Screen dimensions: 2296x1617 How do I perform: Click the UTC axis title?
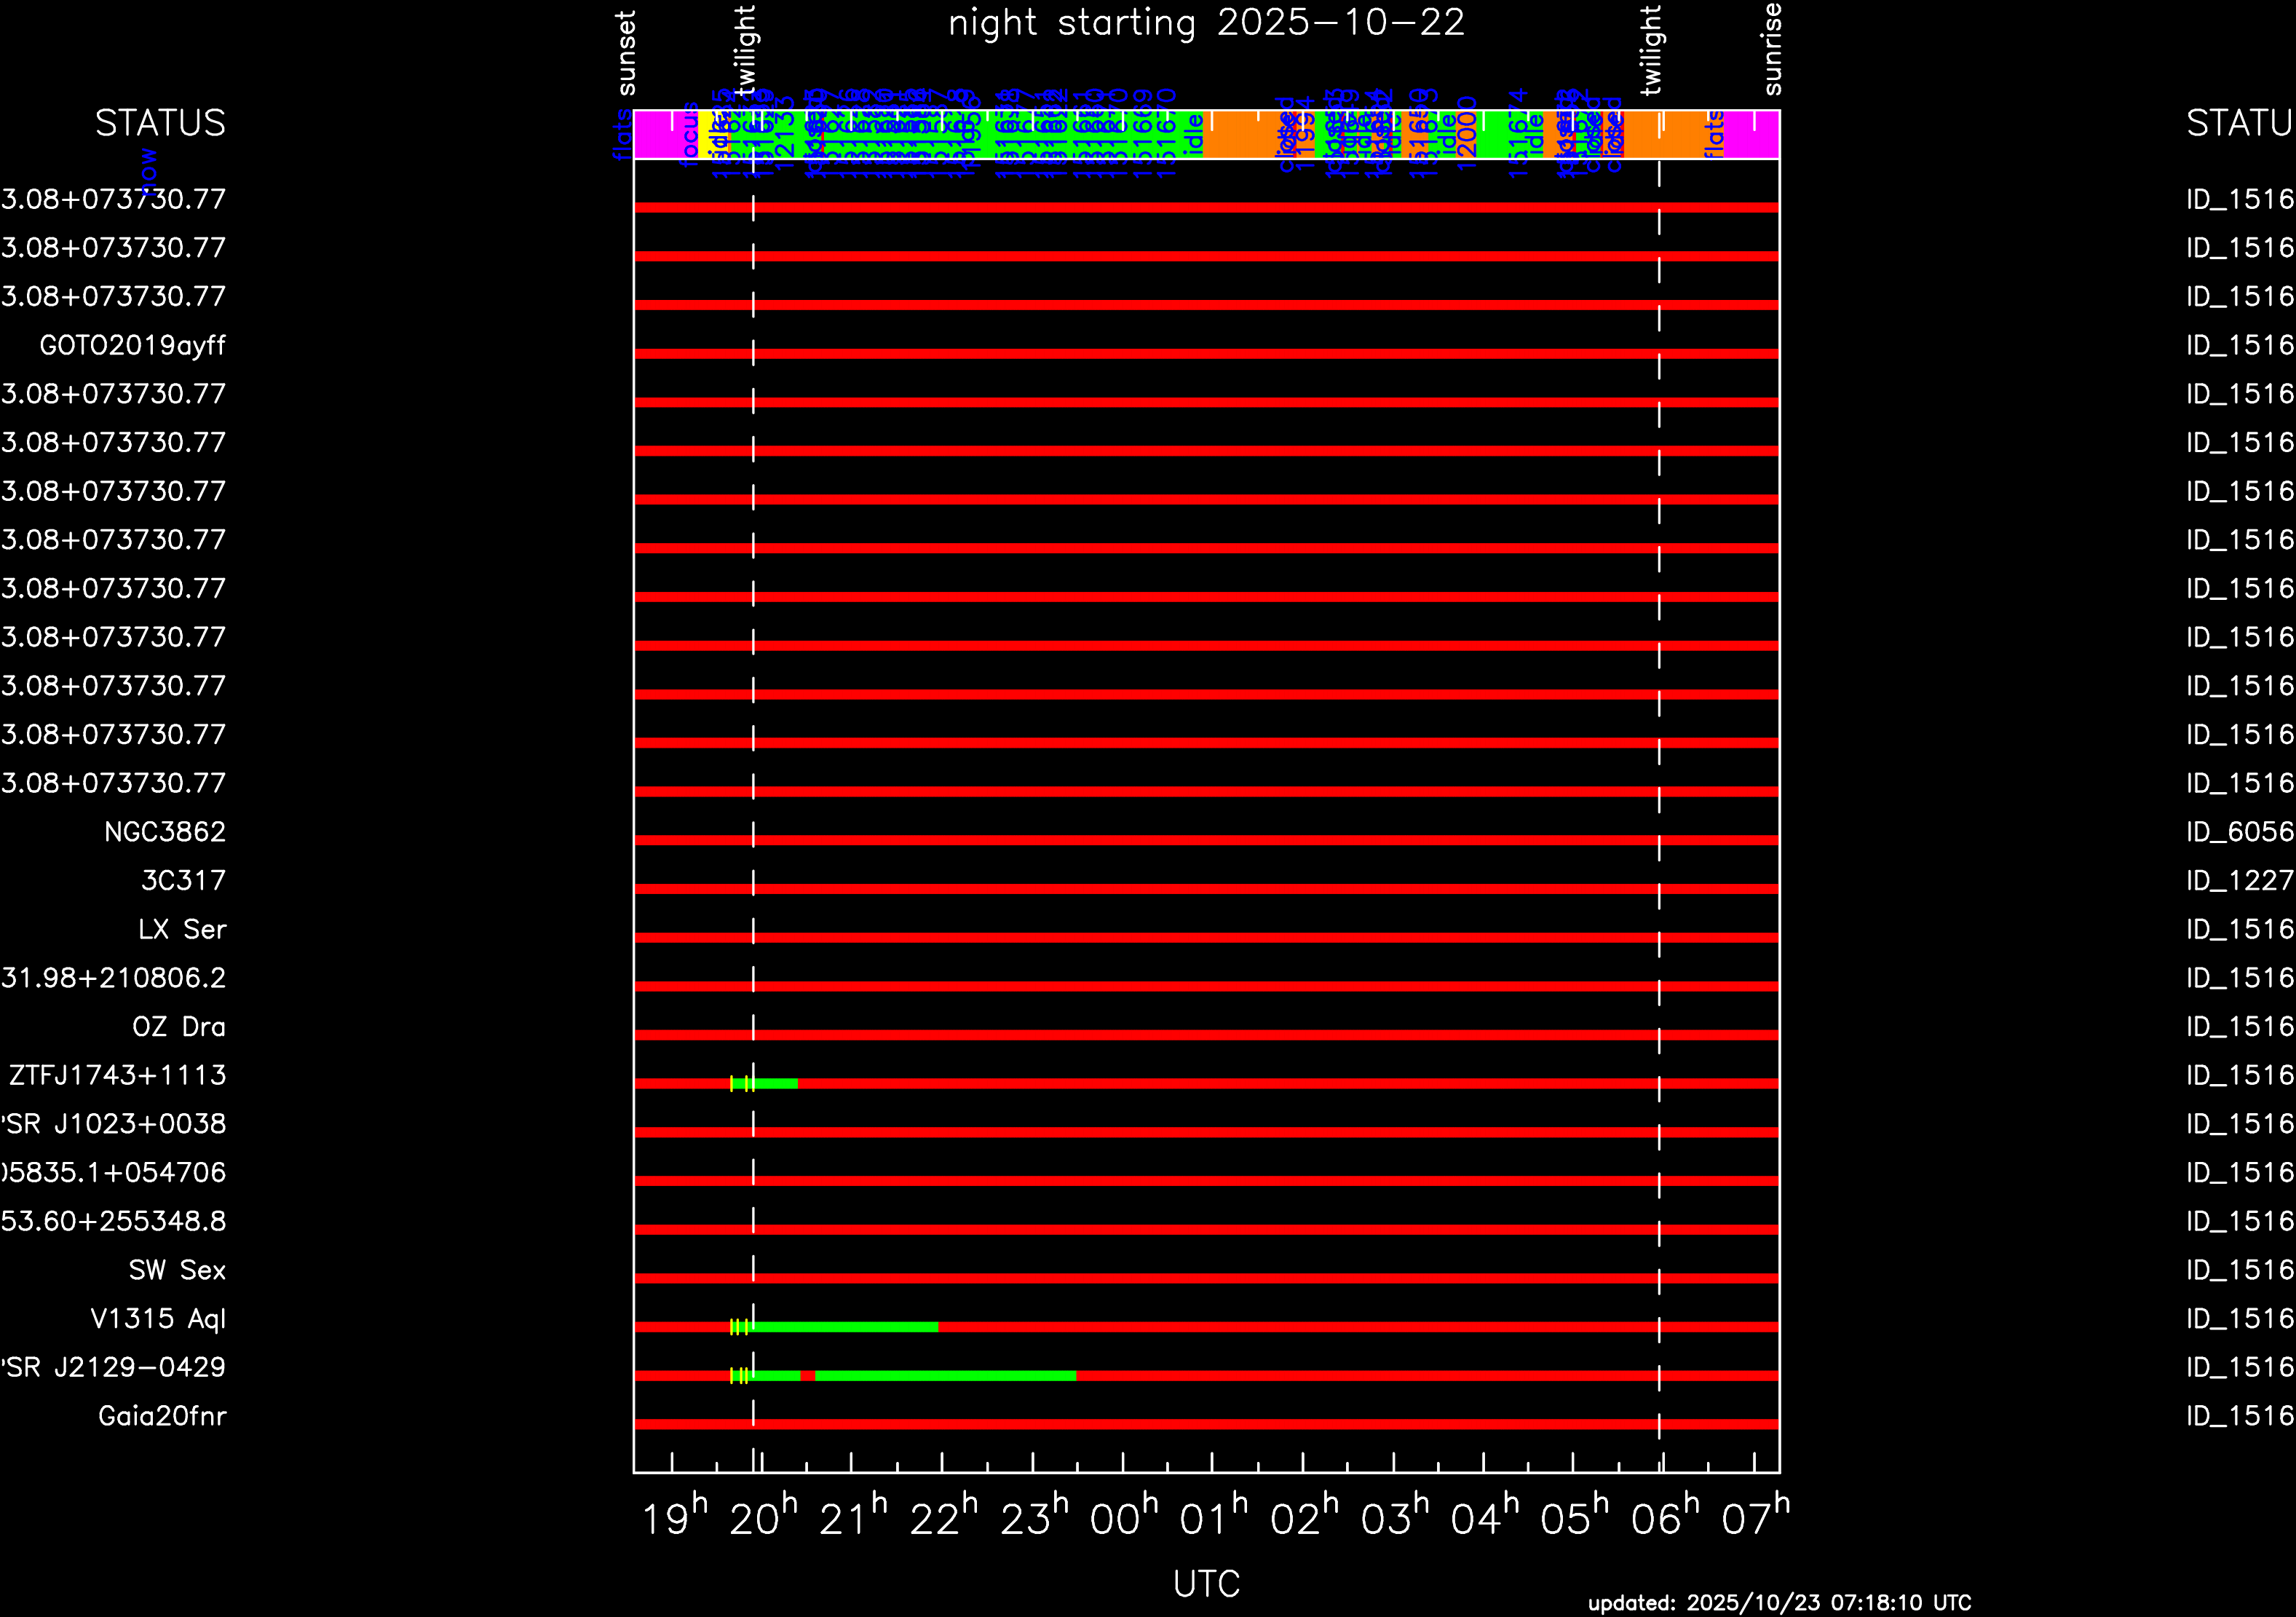tap(1206, 1584)
